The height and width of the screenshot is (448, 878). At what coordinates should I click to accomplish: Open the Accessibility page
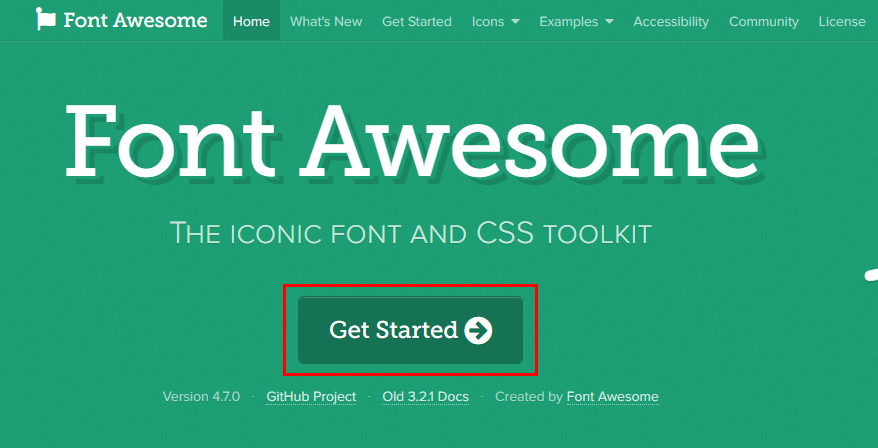tap(671, 22)
